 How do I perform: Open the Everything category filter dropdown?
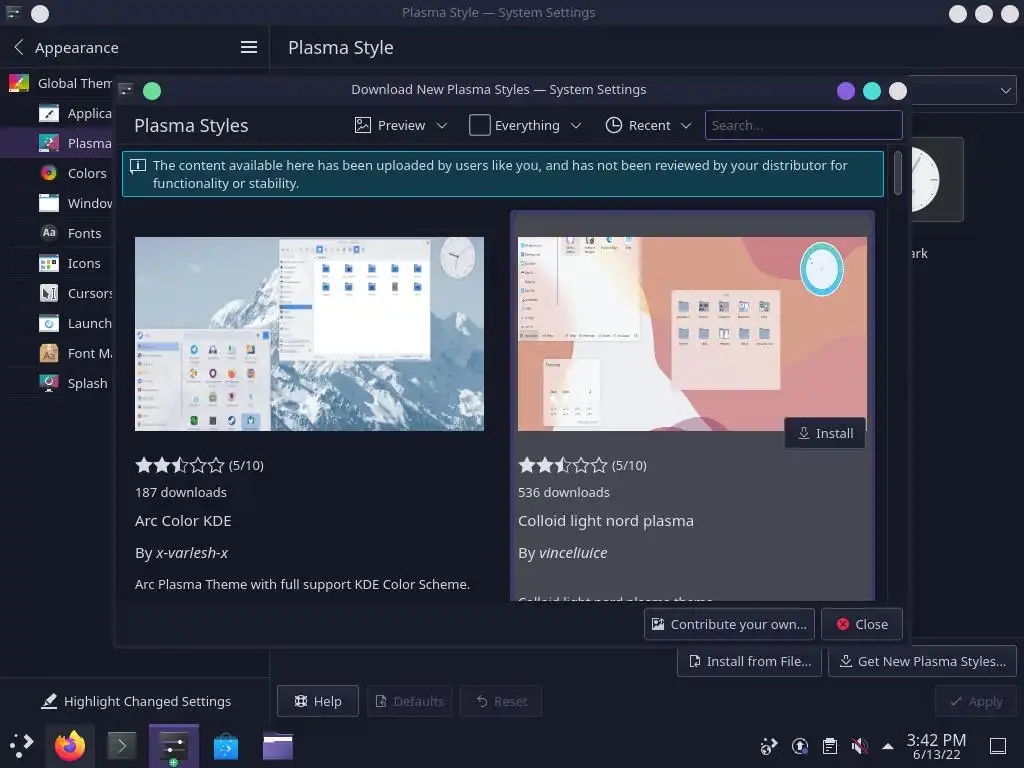coord(525,125)
